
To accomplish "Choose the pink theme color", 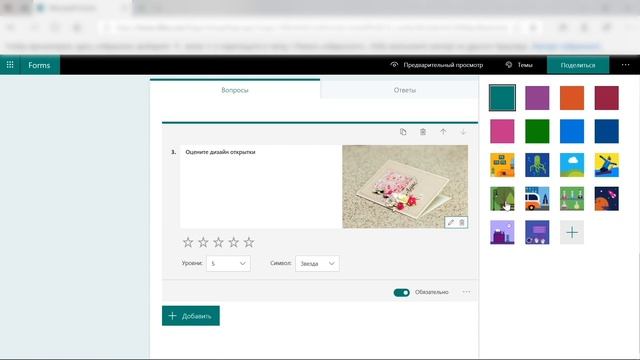I will (502, 131).
